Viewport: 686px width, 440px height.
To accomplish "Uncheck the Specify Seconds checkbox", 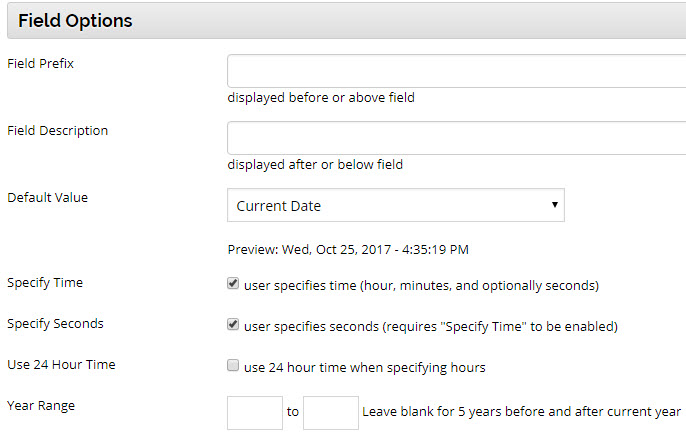I will click(233, 325).
